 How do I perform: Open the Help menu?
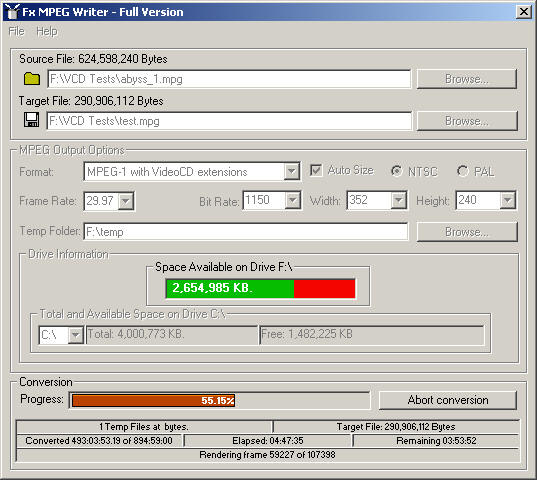click(x=47, y=31)
